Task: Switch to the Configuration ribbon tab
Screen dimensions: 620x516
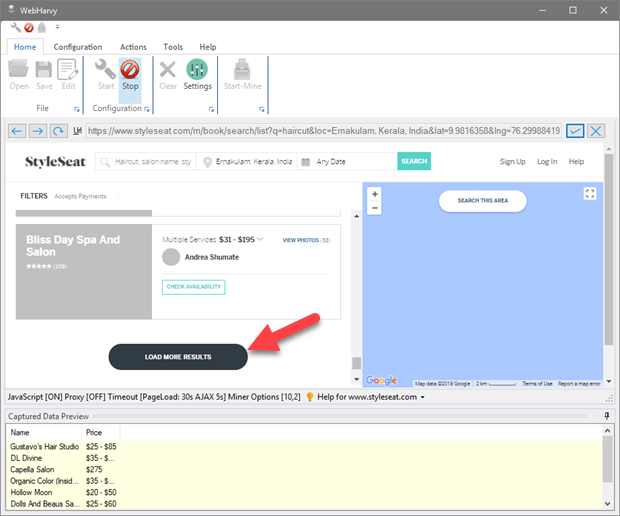Action: coord(78,47)
